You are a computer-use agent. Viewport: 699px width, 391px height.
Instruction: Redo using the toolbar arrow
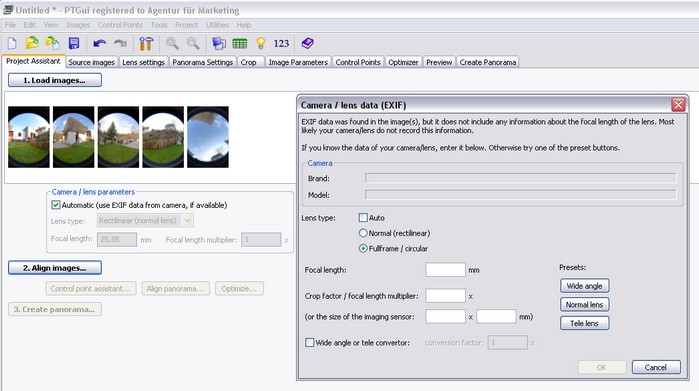click(x=120, y=43)
